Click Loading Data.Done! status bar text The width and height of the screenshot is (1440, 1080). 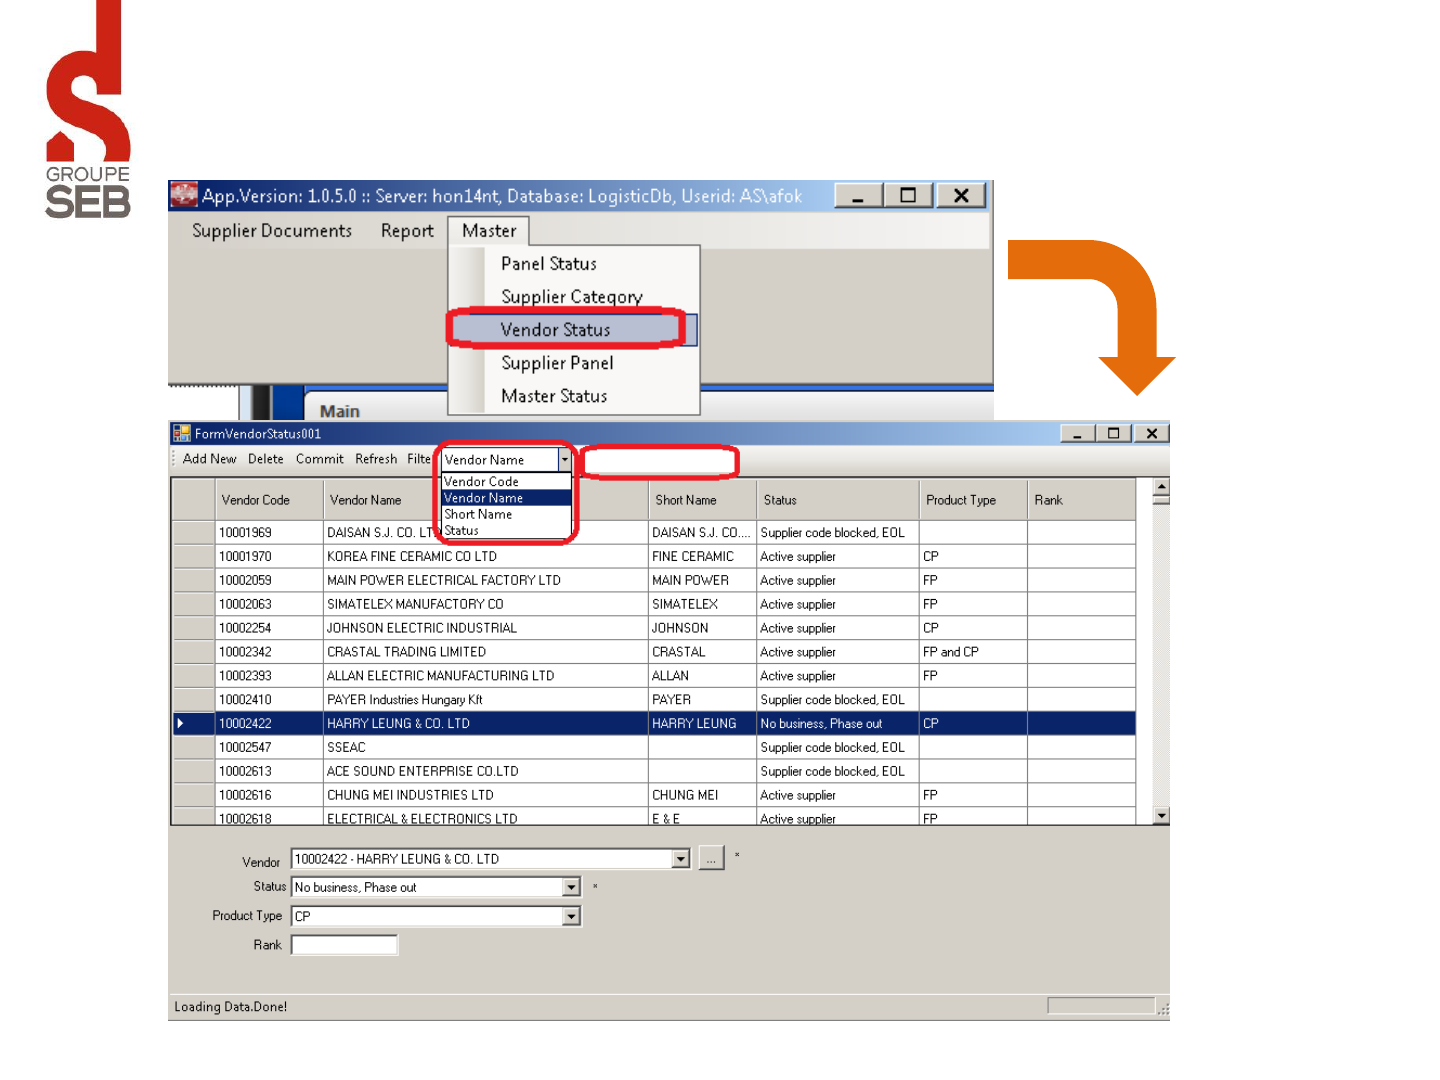tap(231, 1007)
